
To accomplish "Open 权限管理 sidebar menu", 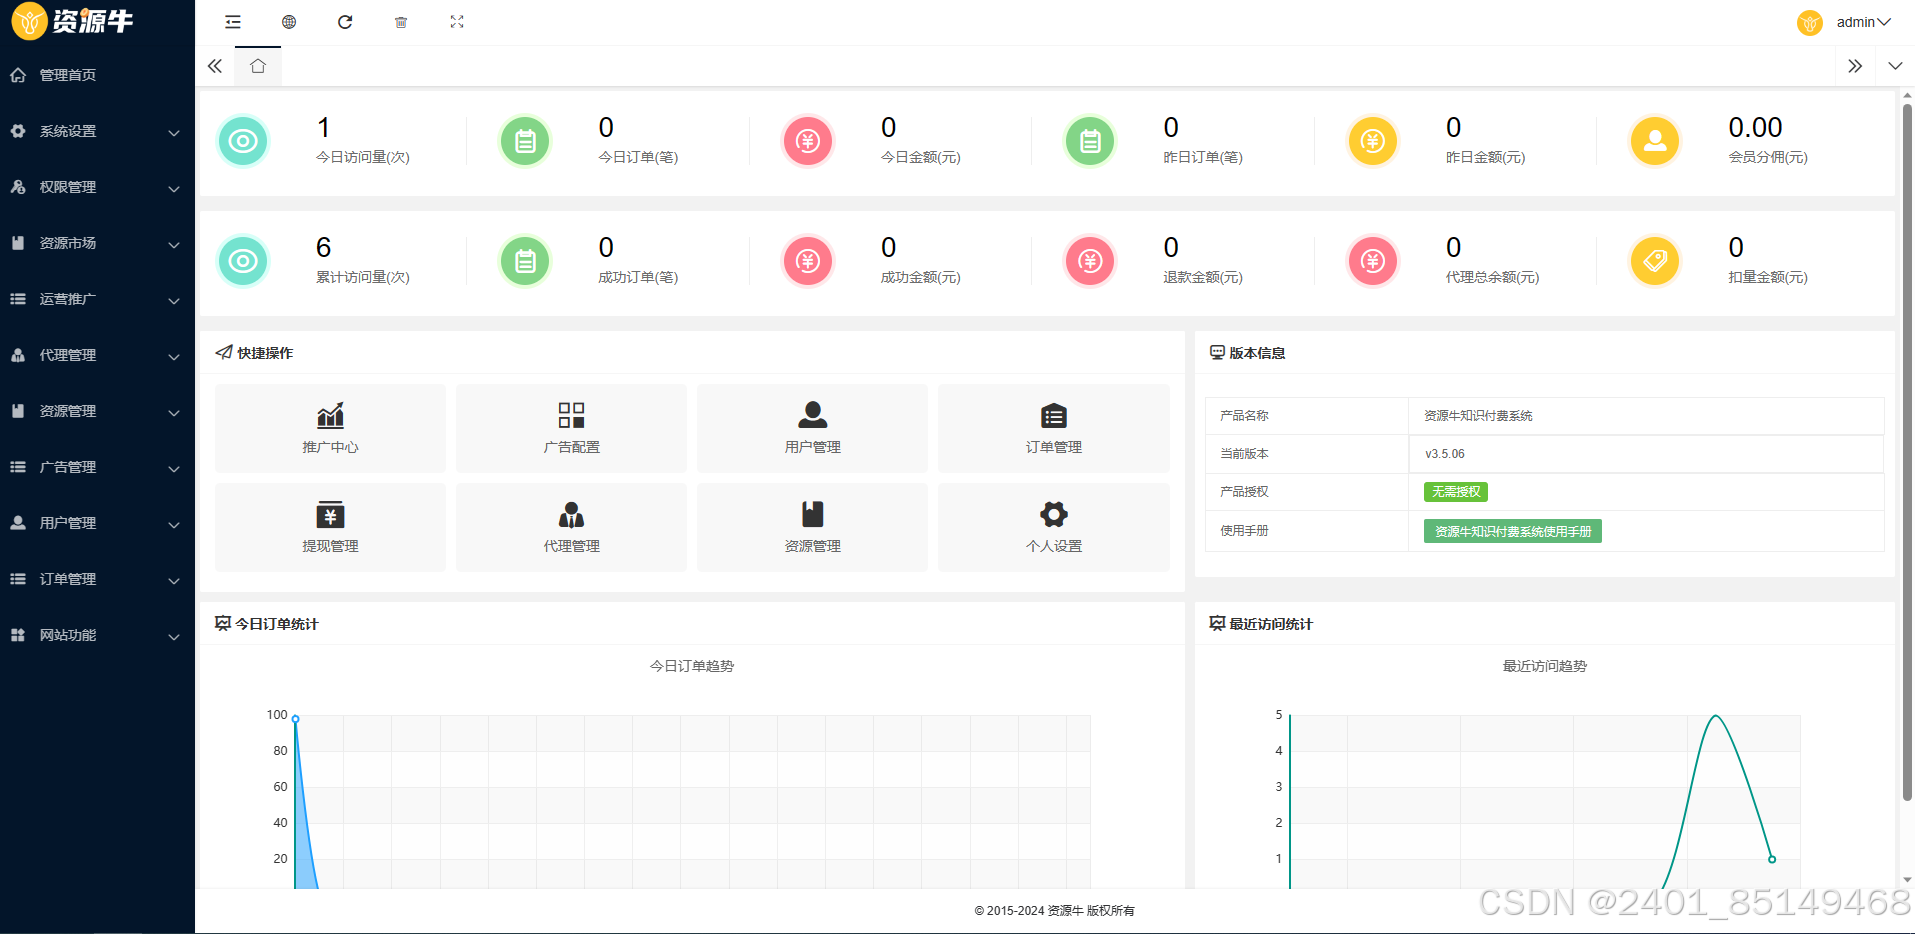I will point(97,187).
